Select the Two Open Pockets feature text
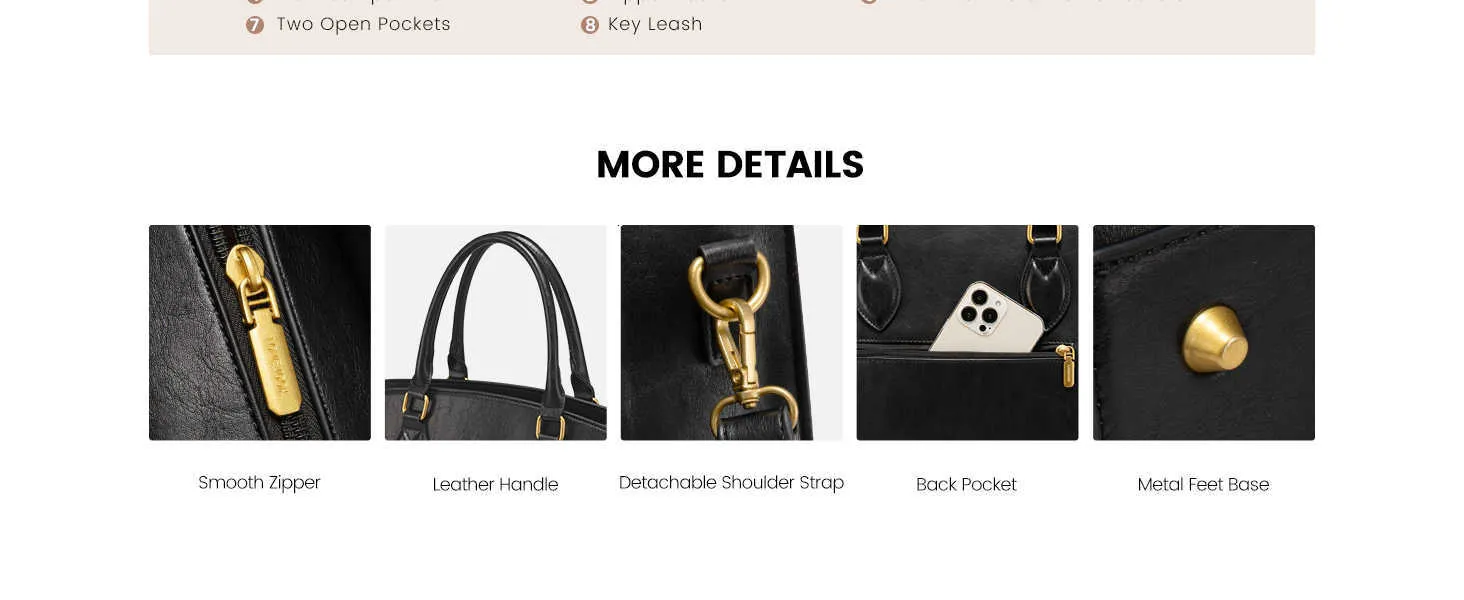This screenshot has width=1464, height=600. [364, 24]
